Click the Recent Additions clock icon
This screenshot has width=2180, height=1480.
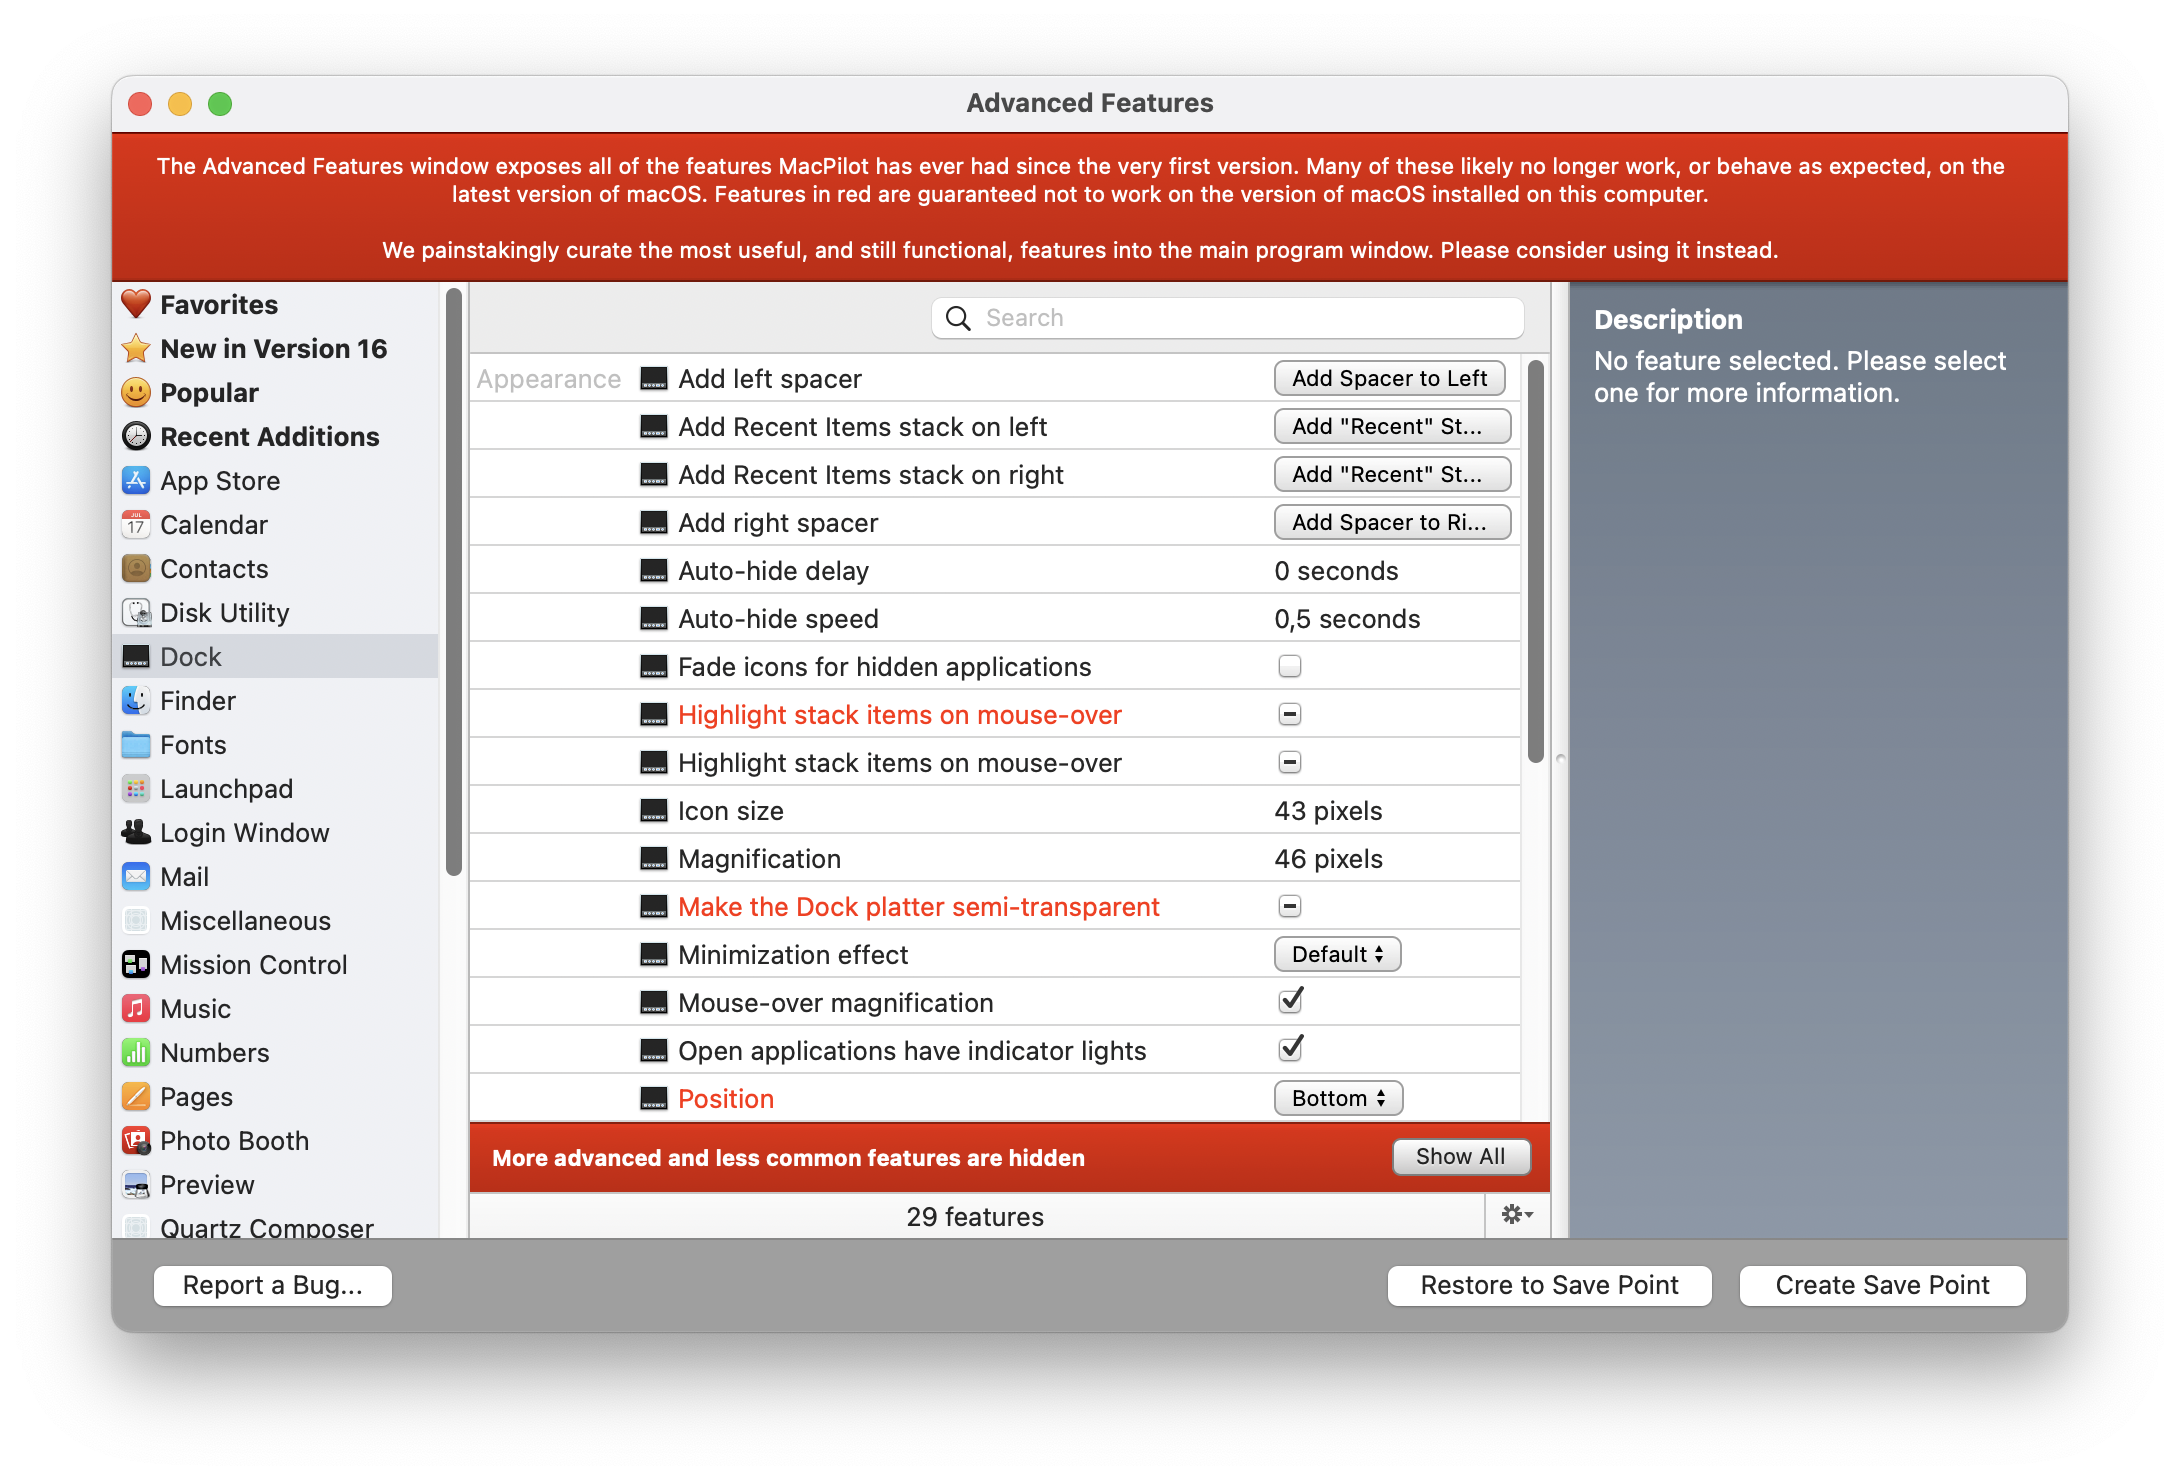click(136, 436)
